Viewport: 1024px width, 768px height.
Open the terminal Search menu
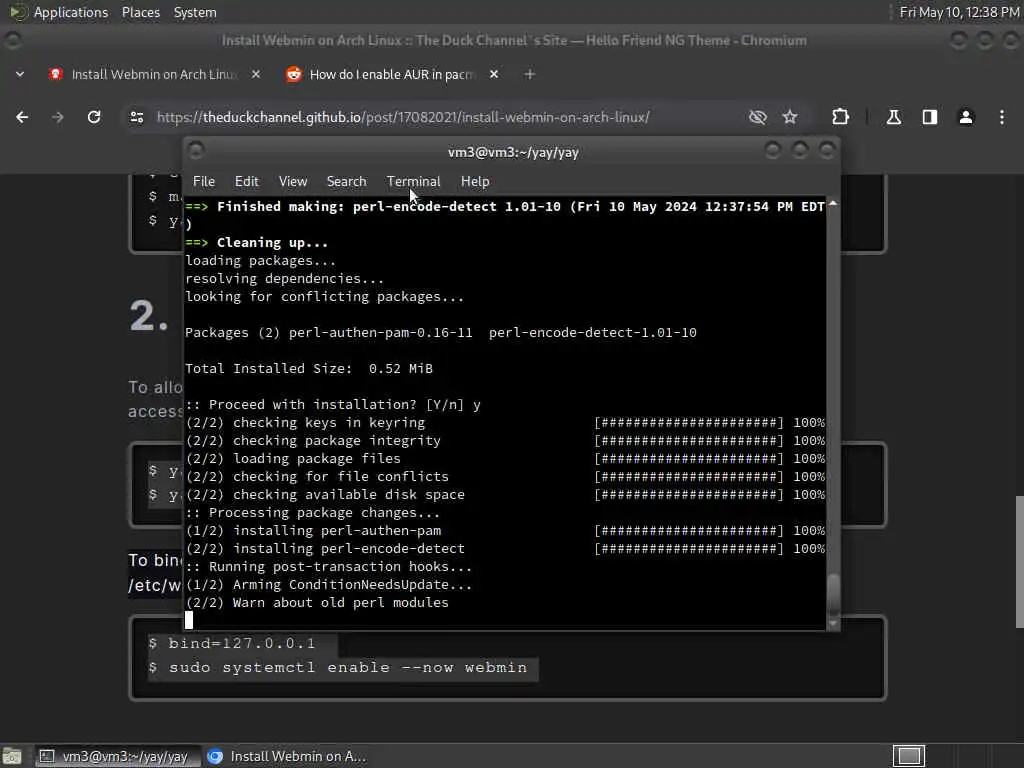click(346, 182)
